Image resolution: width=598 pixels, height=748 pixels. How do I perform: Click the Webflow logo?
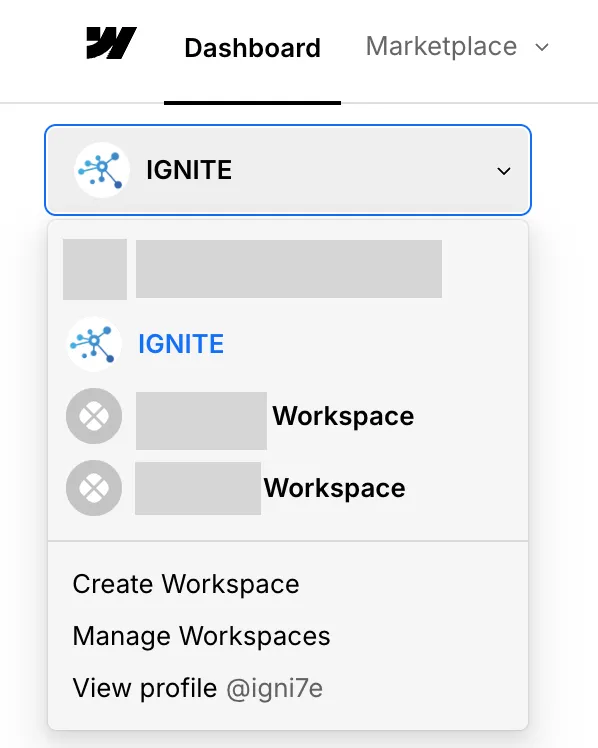[111, 43]
